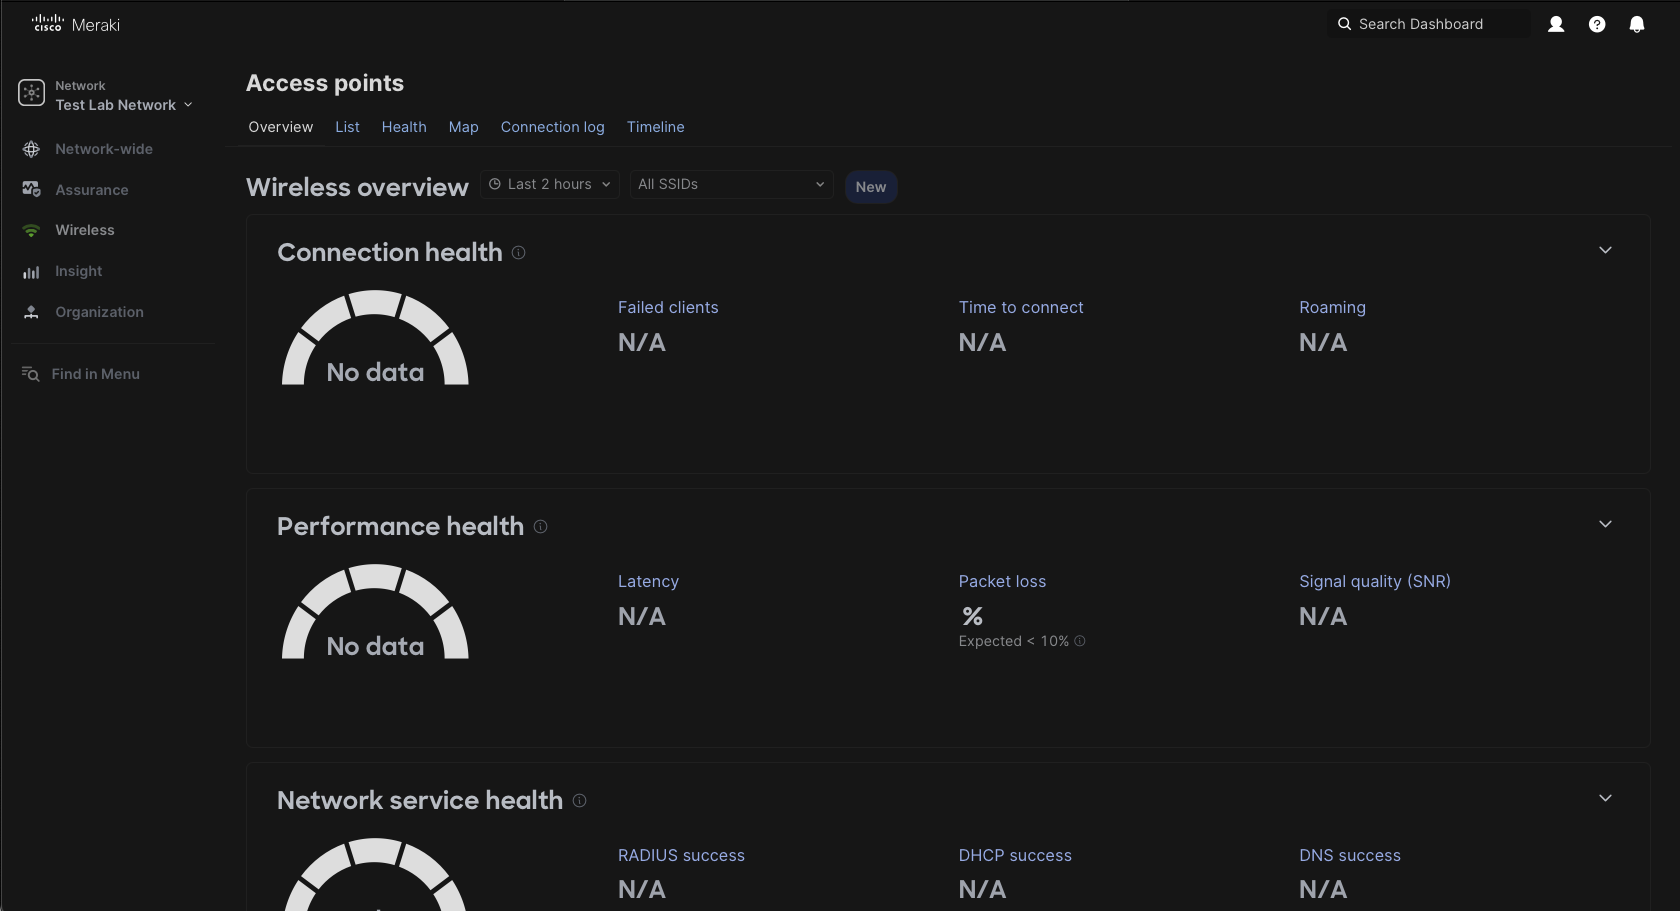Select the Assurance sidebar icon
Screen dimensions: 1680x911
pos(31,189)
